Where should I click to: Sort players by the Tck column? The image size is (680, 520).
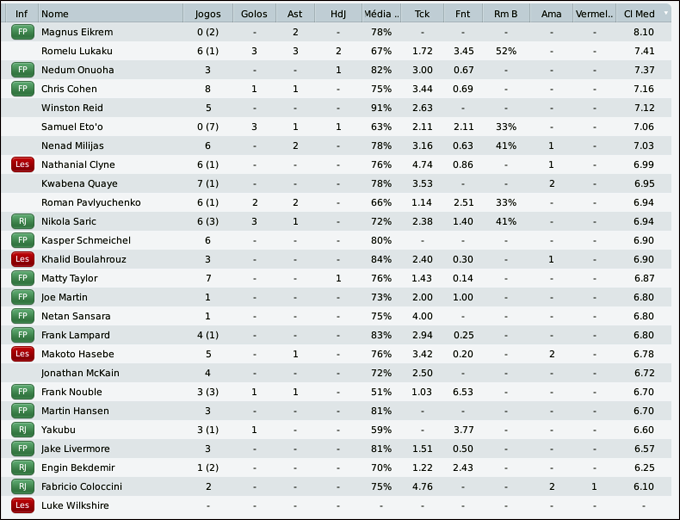[x=422, y=14]
